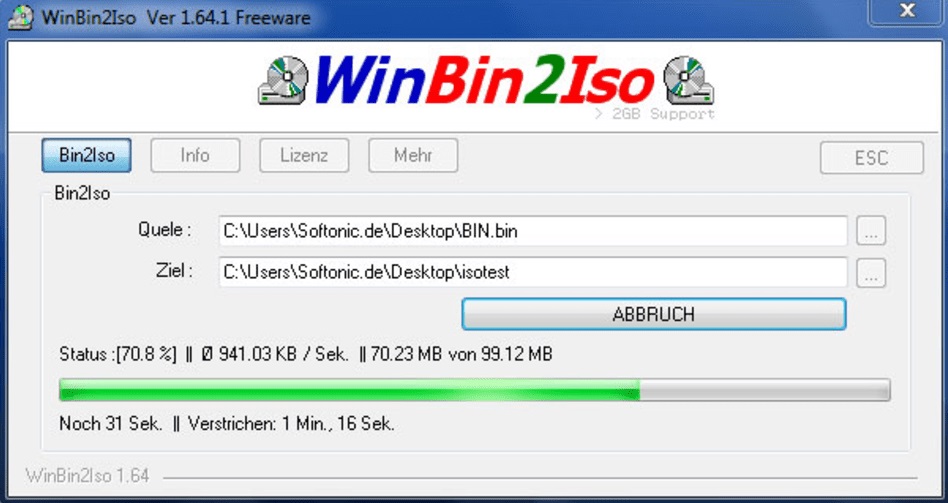Switch to the Bin2Iso tab
Viewport: 948px width, 503px height.
[86, 155]
